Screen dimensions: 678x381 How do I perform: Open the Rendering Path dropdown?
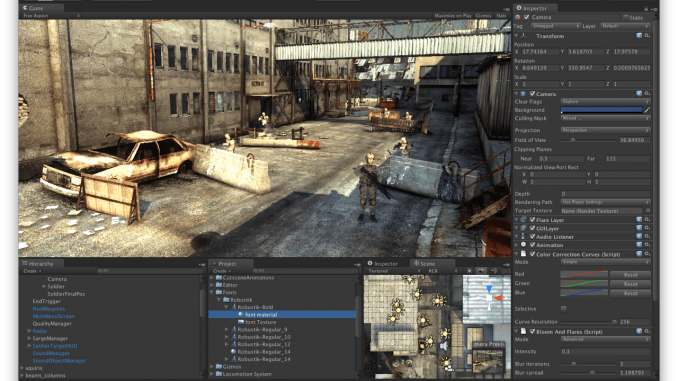point(605,202)
